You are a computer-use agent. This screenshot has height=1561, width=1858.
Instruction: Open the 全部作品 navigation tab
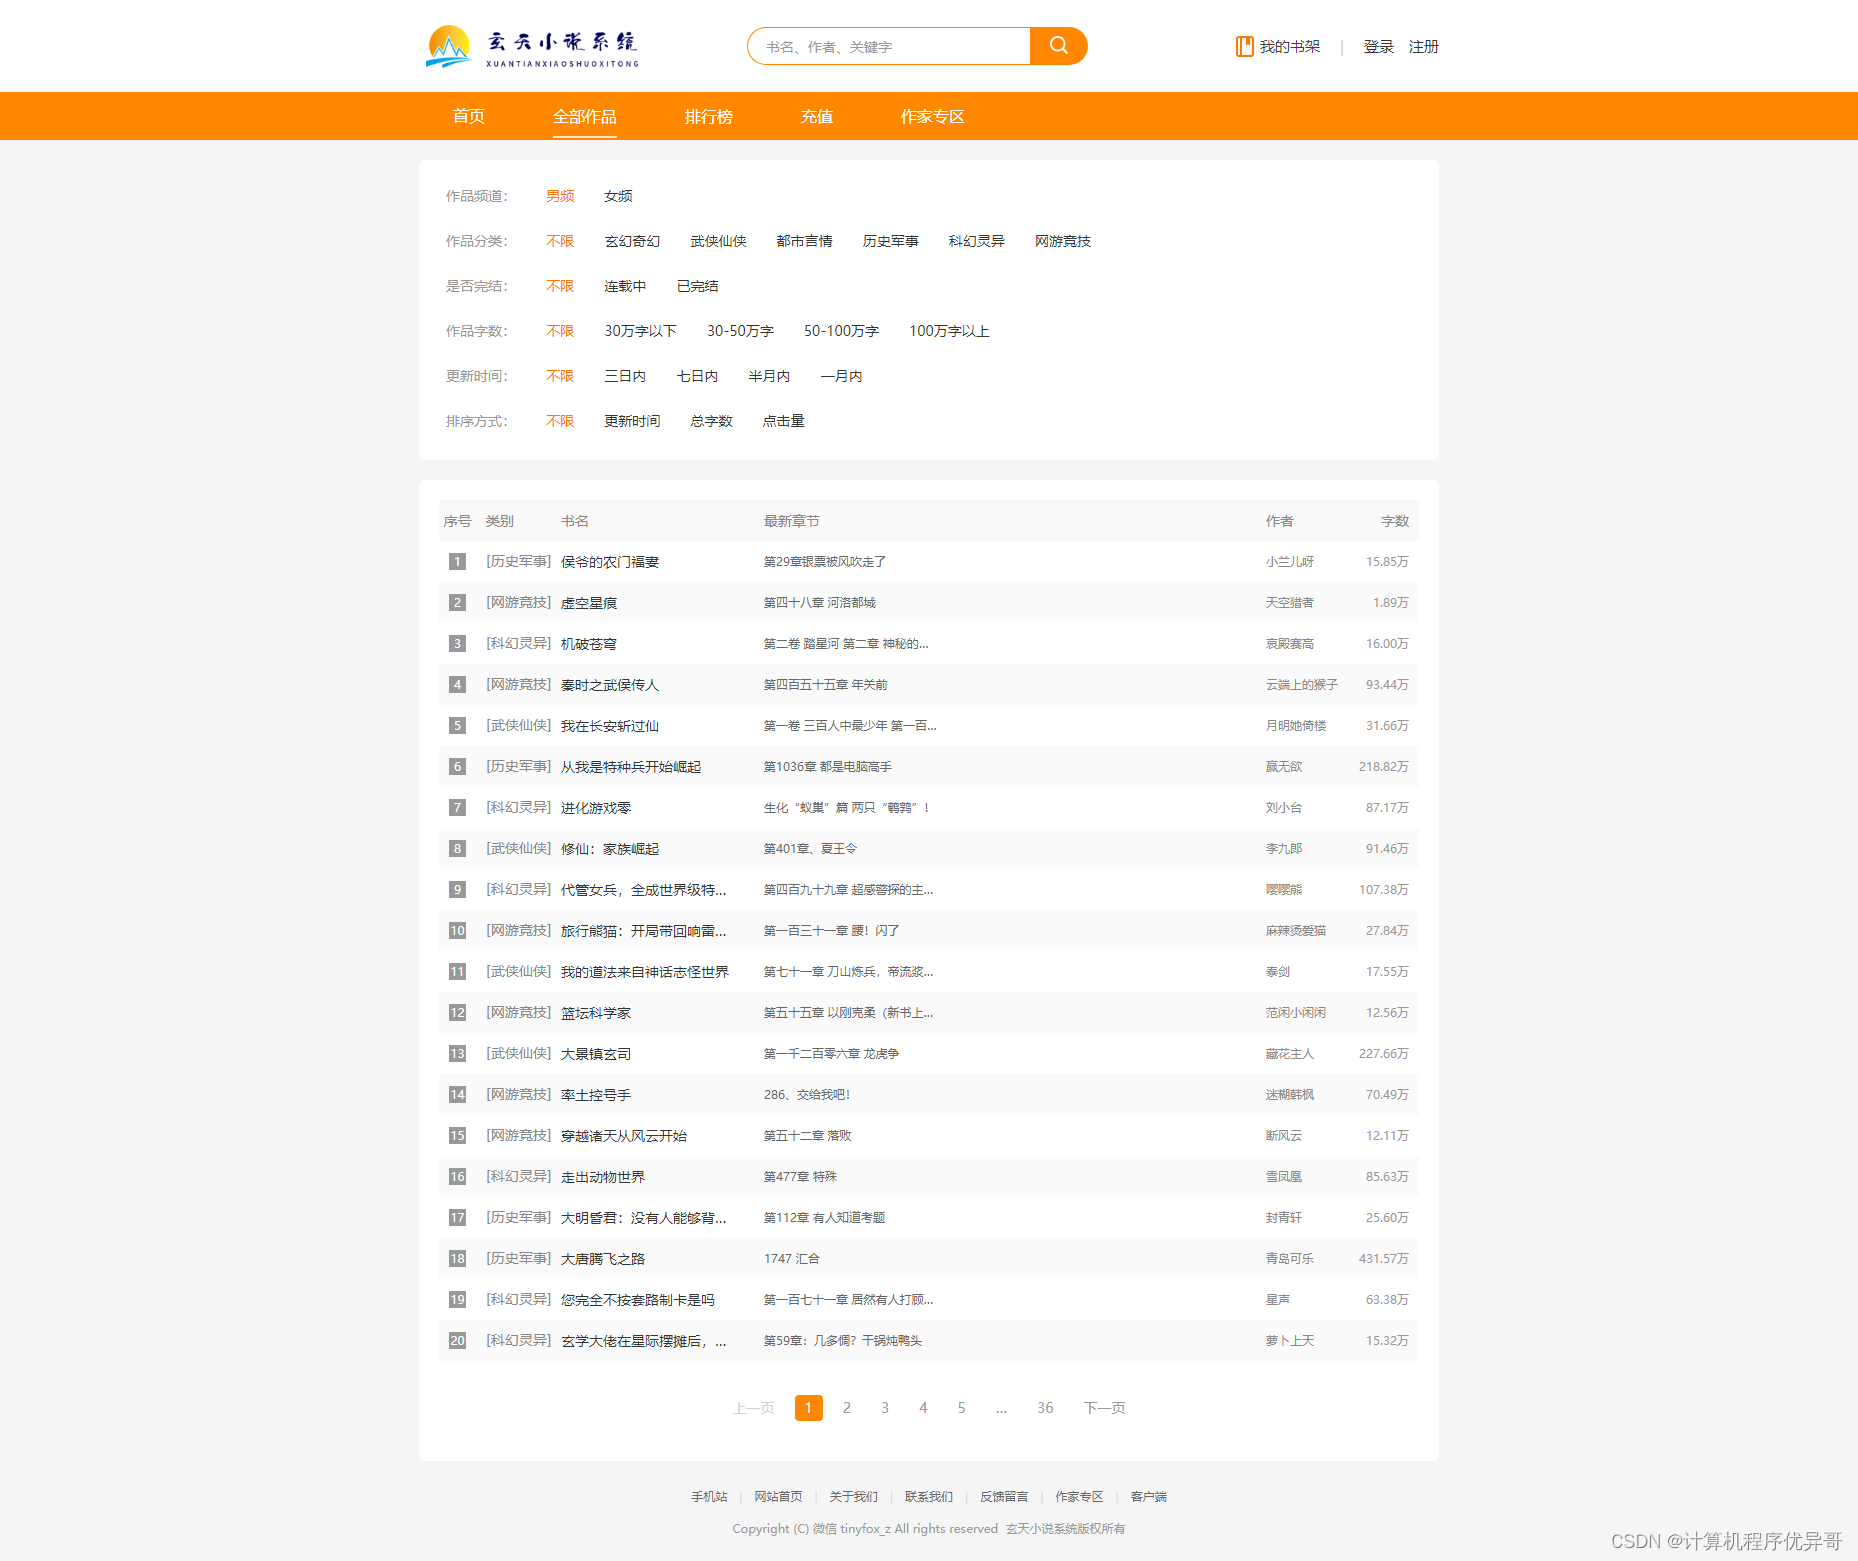(x=585, y=116)
